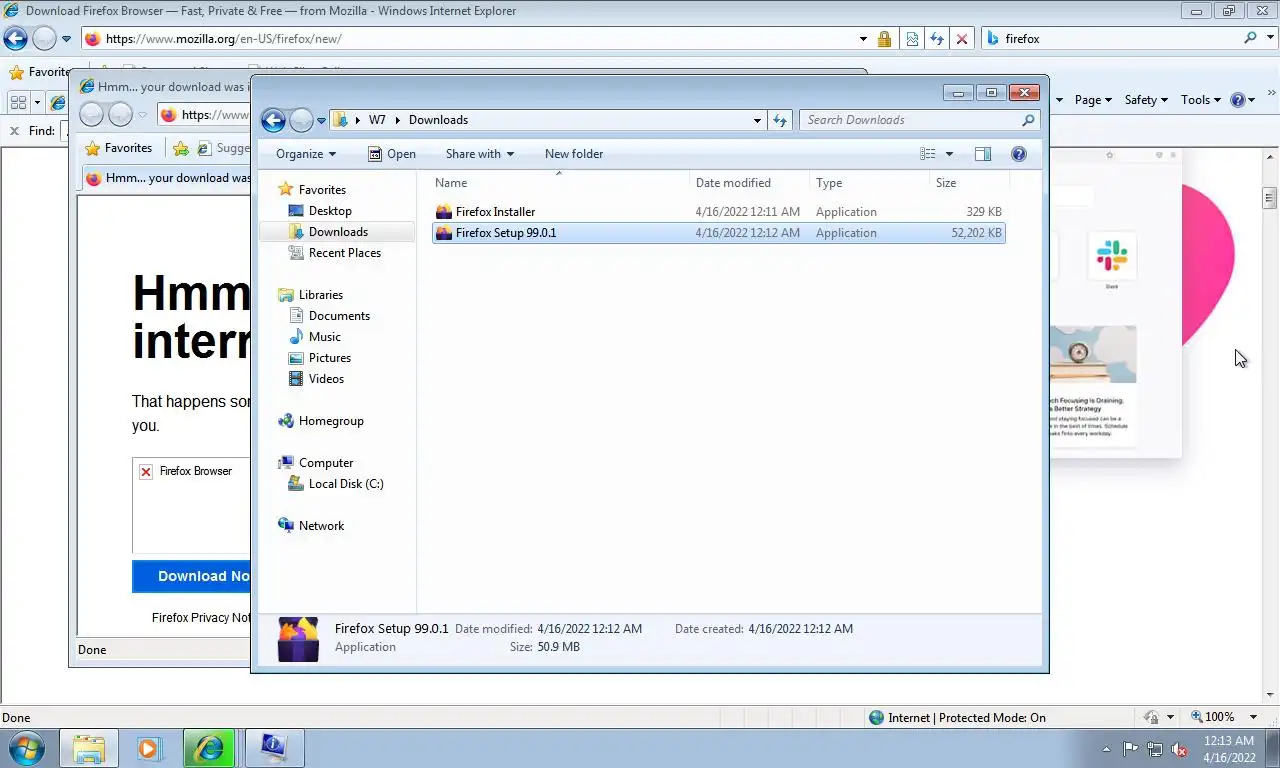
Task: Open Local Disk (C:)
Action: pos(335,484)
